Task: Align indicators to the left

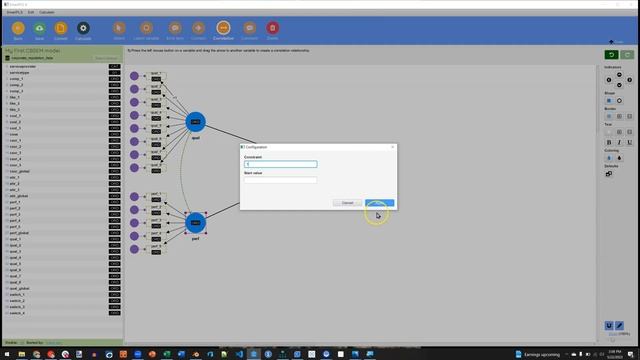Action: click(609, 80)
